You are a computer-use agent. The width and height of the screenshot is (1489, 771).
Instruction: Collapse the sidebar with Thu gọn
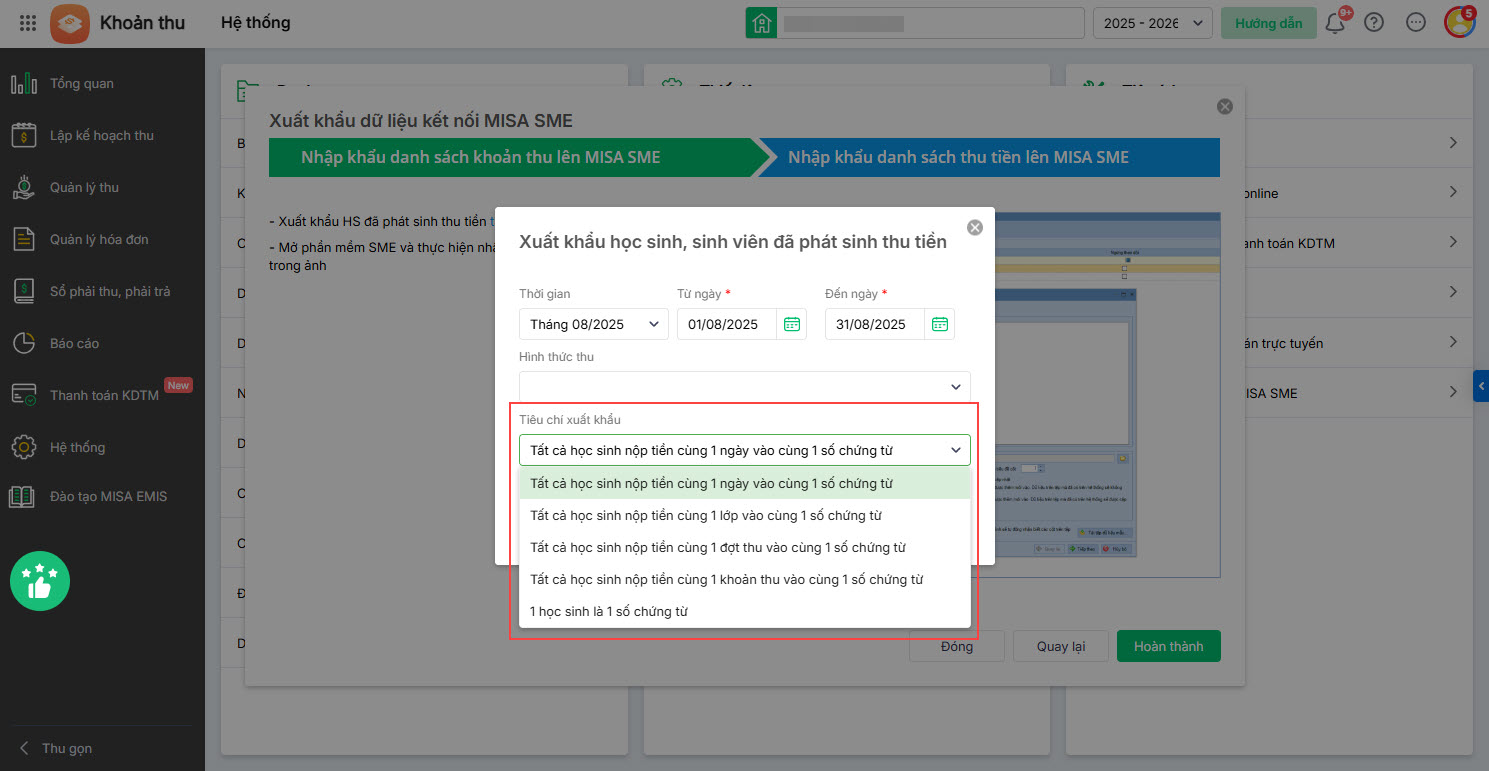(56, 749)
